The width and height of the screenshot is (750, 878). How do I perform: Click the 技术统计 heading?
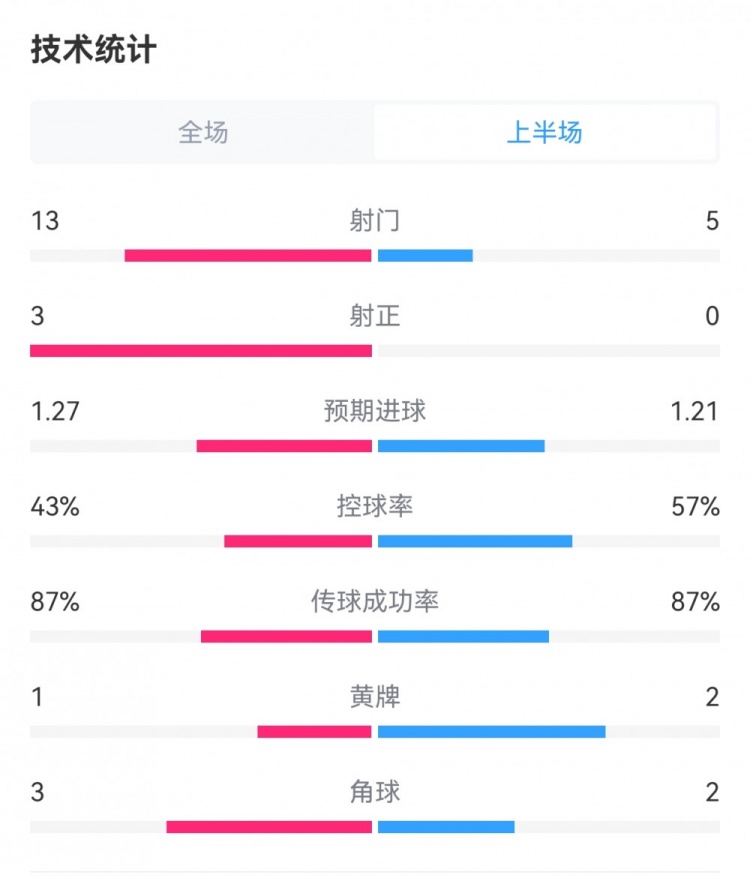pos(94,50)
